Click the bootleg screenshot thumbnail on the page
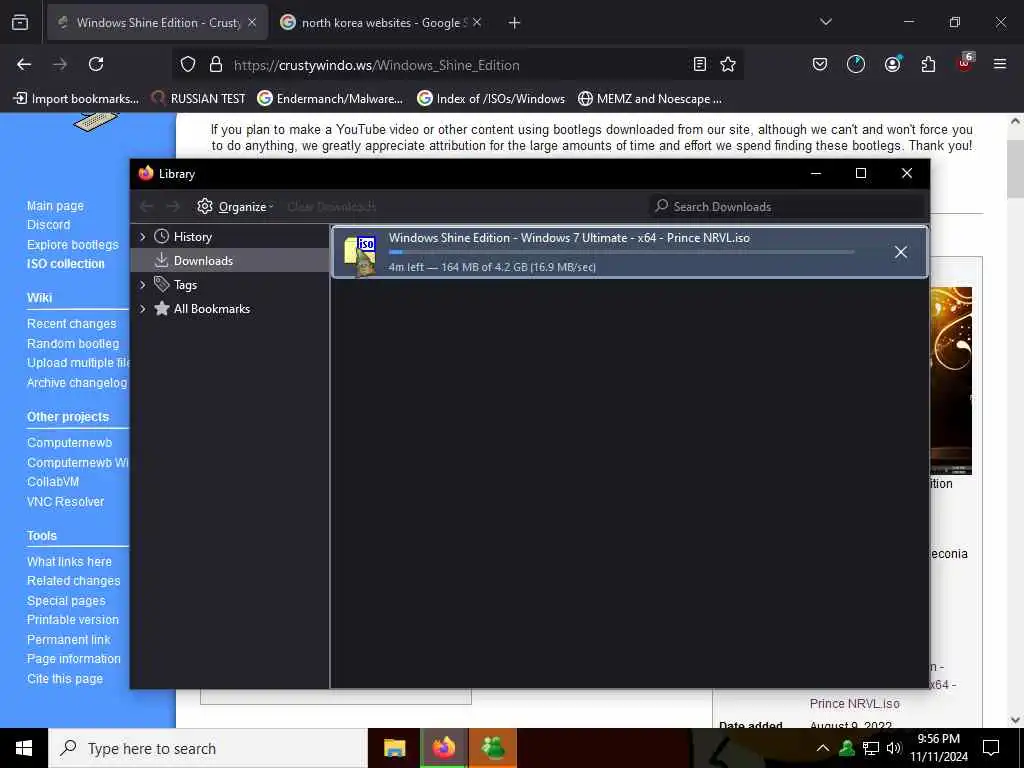This screenshot has width=1024, height=768. coord(950,380)
